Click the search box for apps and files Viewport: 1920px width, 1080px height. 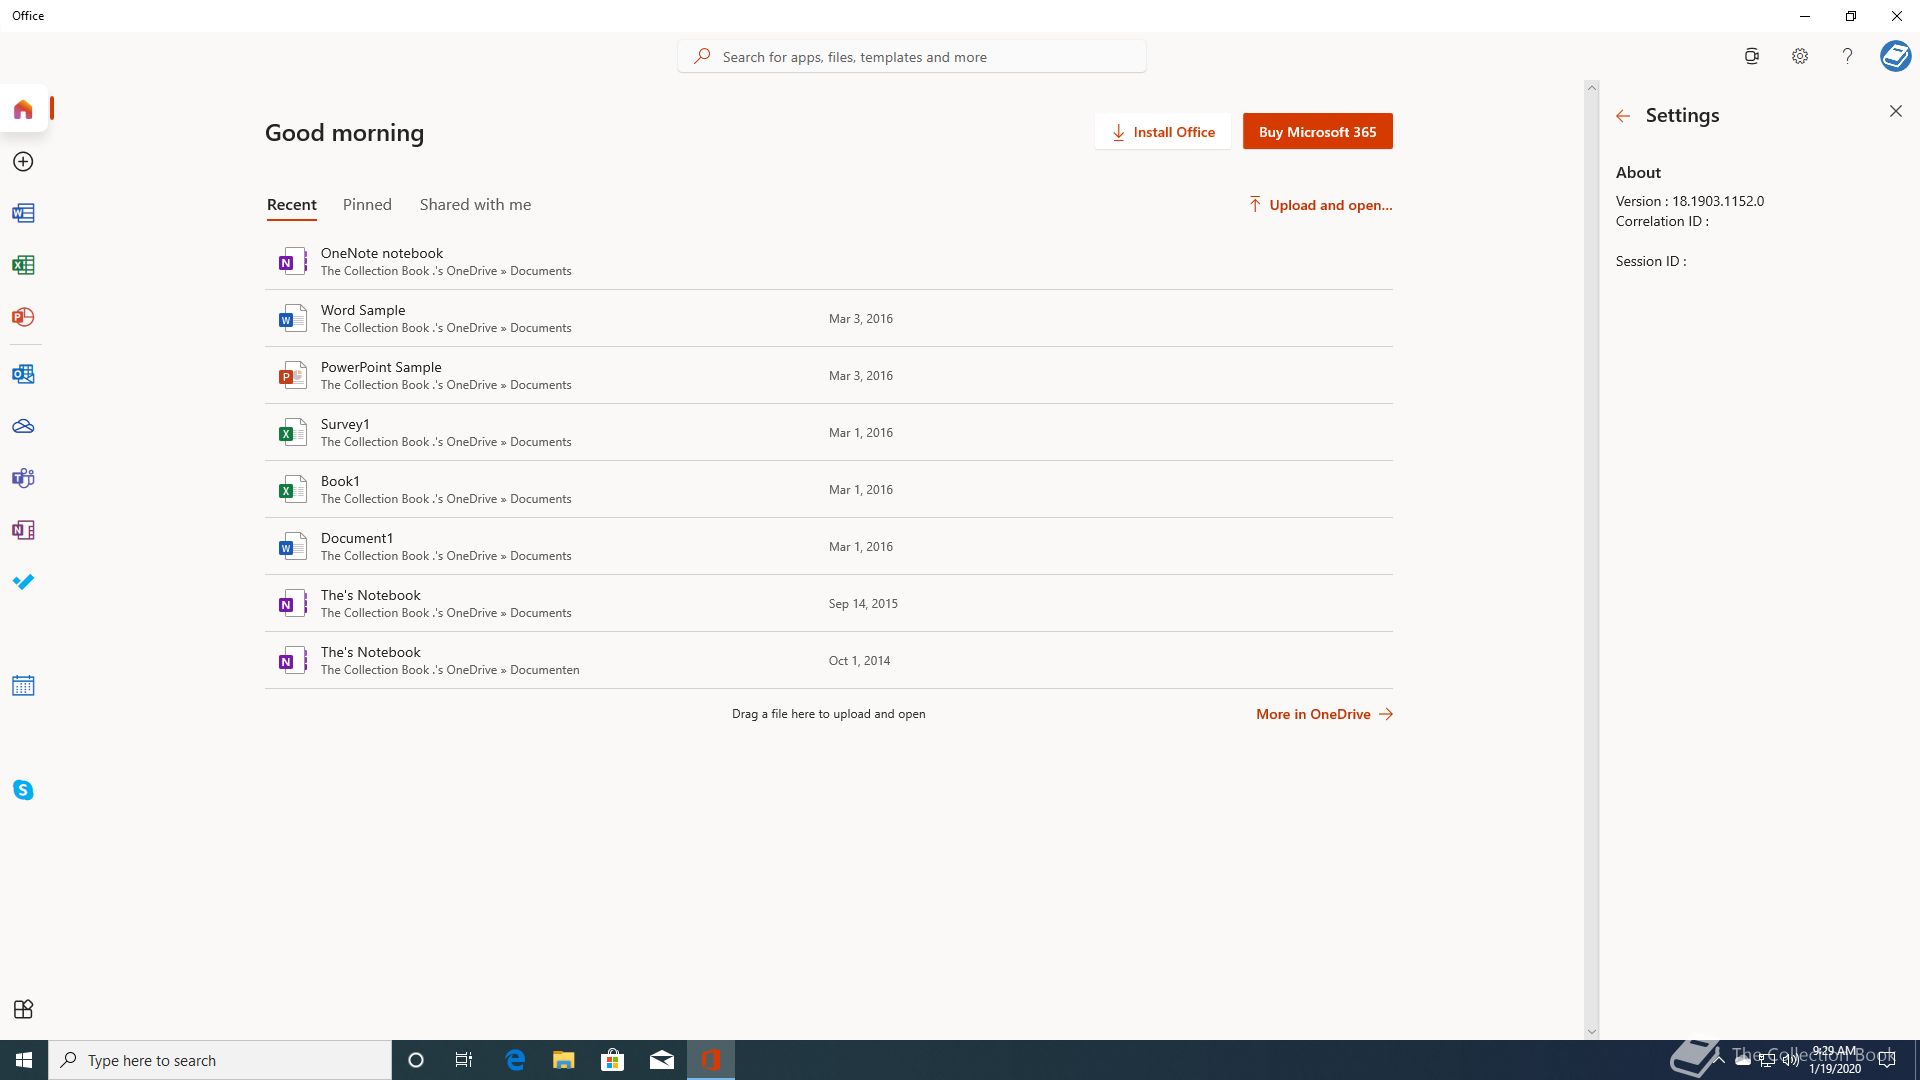pos(911,57)
